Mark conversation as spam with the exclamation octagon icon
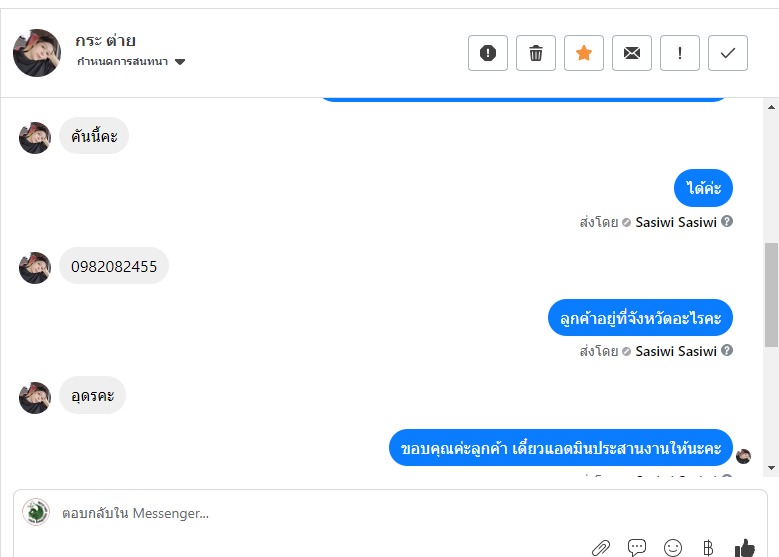The height and width of the screenshot is (557, 779). pyautogui.click(x=487, y=53)
